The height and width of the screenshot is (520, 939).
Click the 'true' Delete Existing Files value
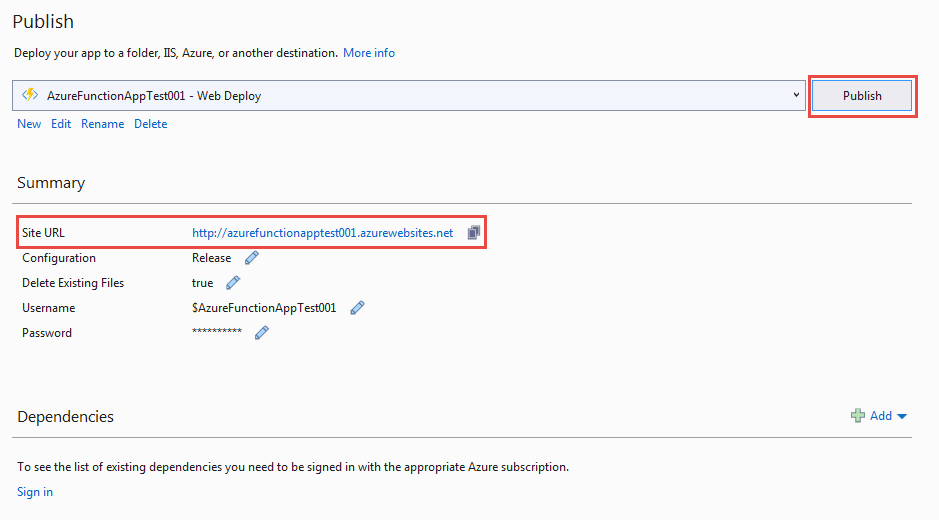202,283
